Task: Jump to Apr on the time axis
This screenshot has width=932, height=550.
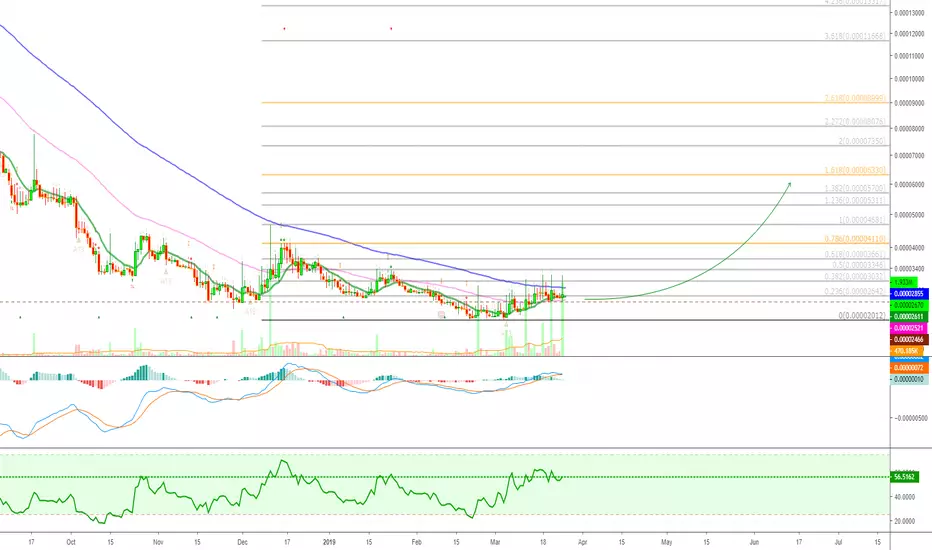Action: (582, 542)
